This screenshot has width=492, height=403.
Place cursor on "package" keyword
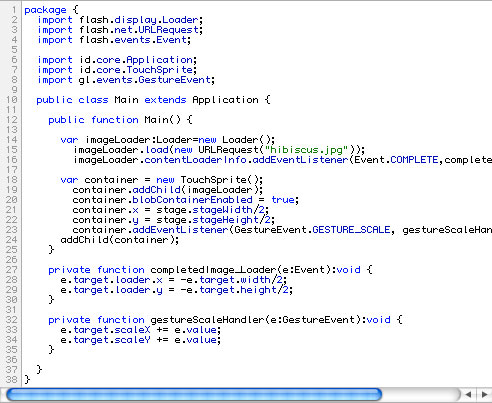(x=45, y=10)
